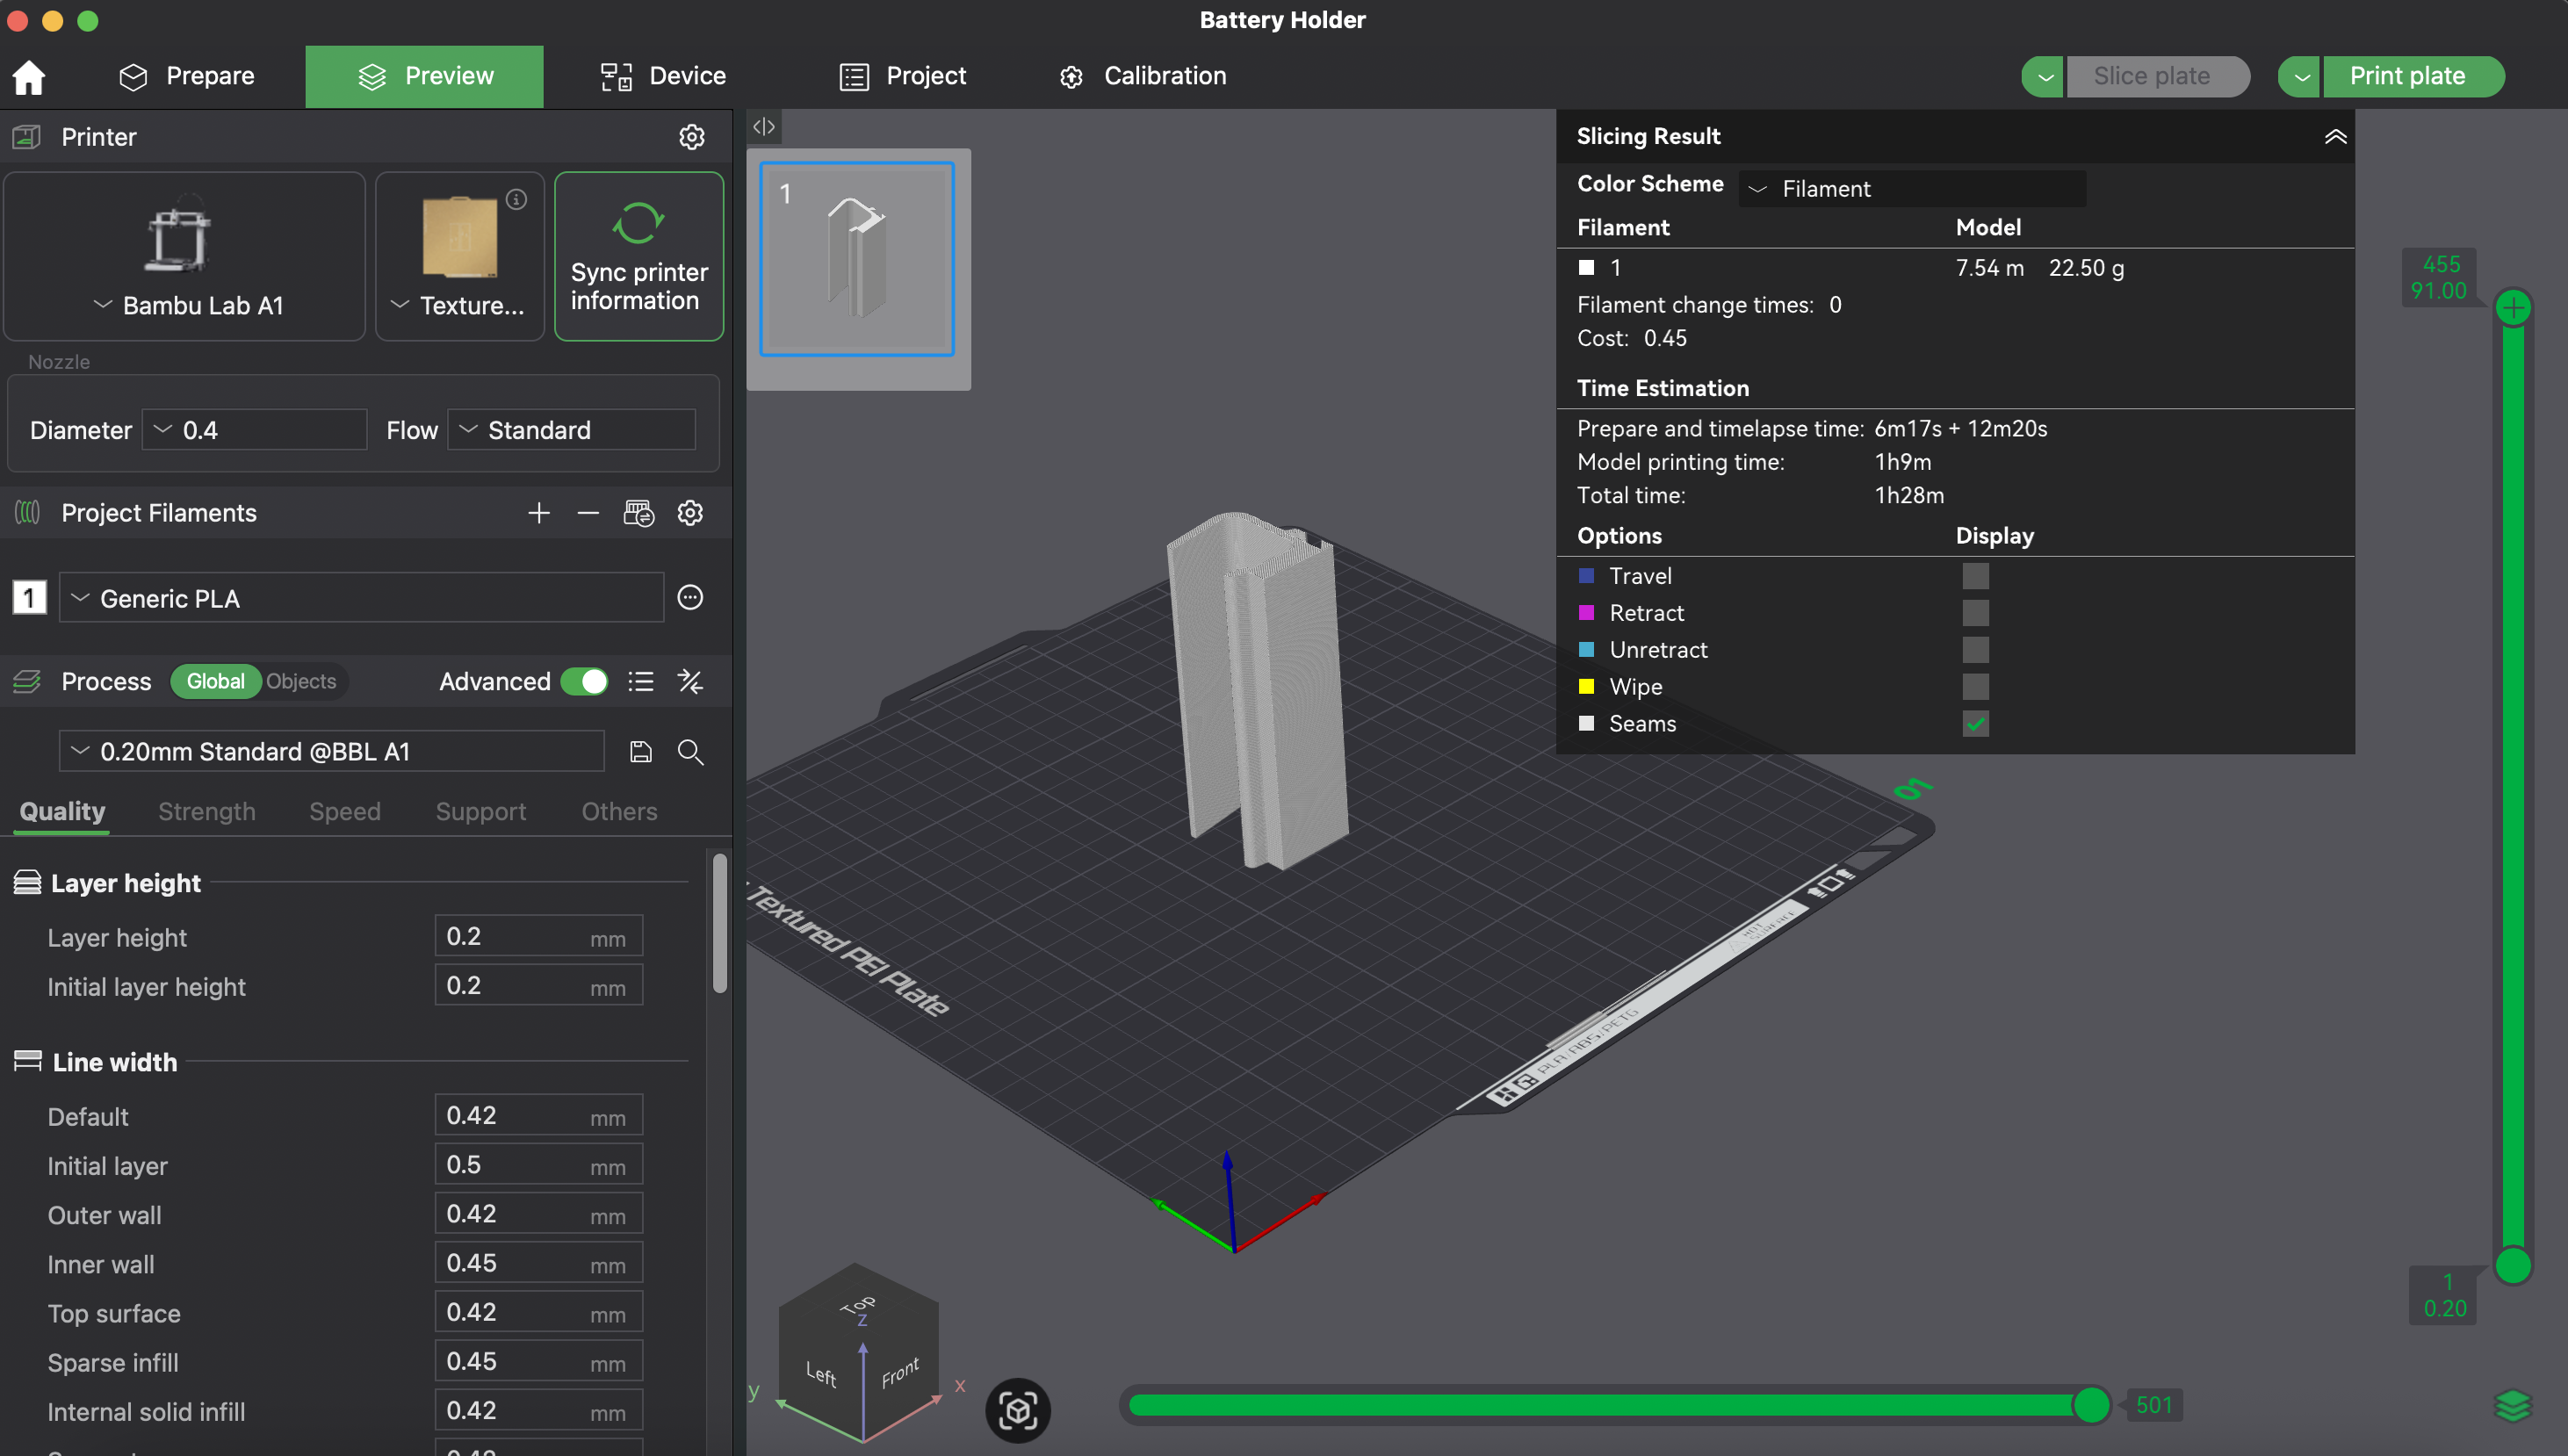The height and width of the screenshot is (1456, 2568).
Task: Open the Others settings tab
Action: [619, 812]
